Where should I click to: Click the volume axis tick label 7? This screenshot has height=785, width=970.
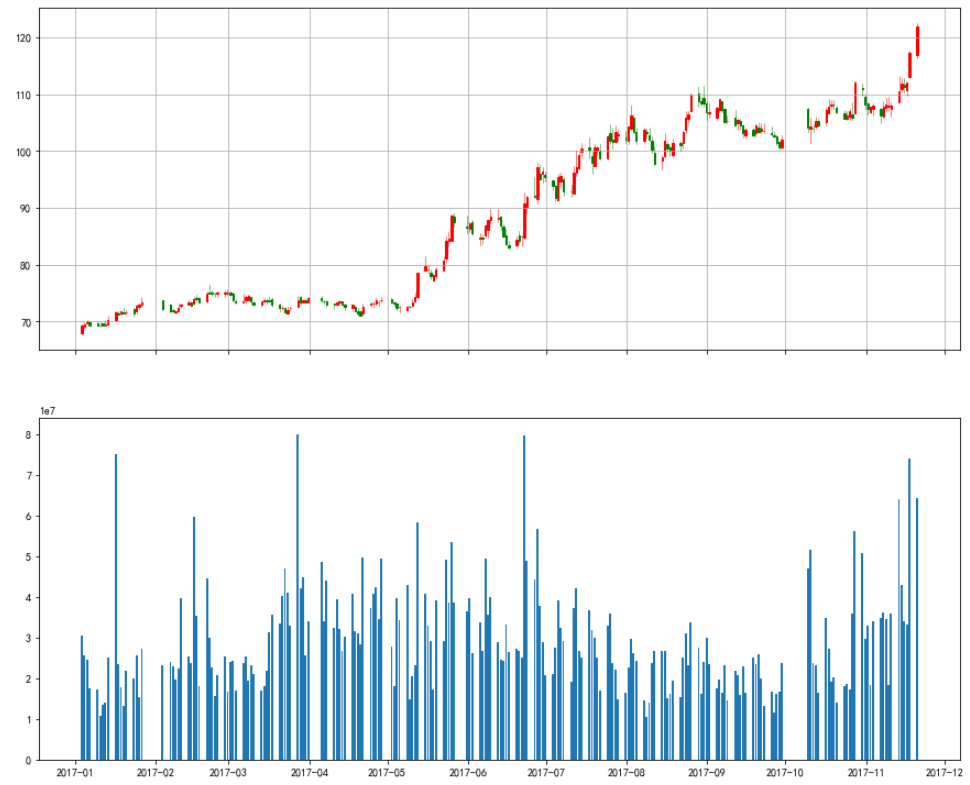point(28,476)
